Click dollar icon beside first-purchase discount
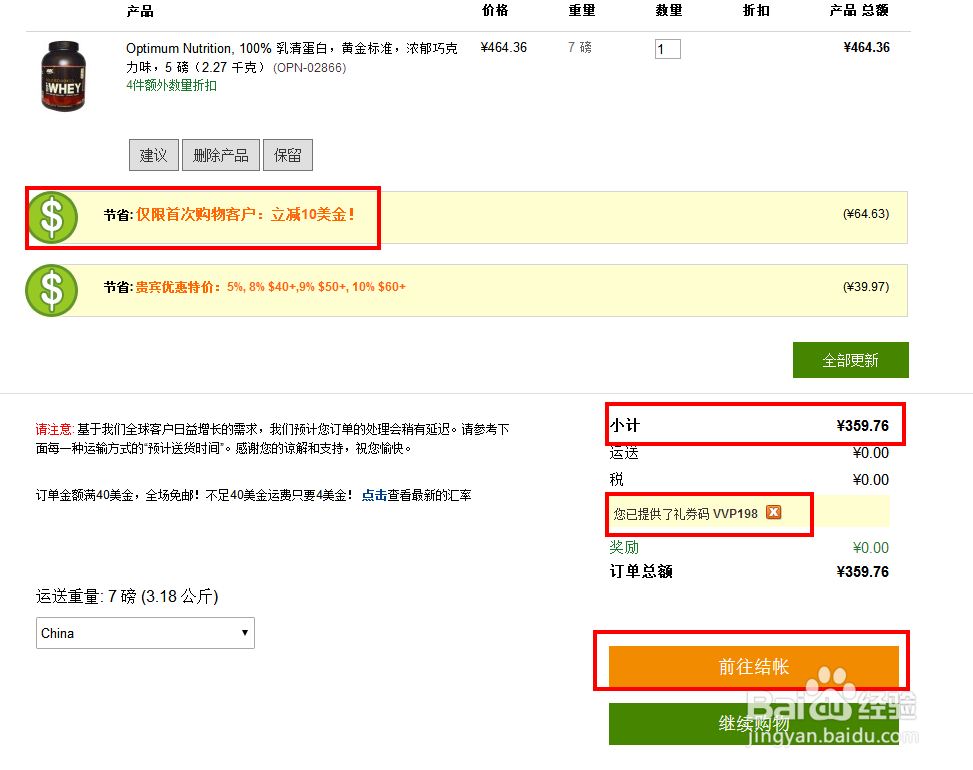 coord(52,217)
